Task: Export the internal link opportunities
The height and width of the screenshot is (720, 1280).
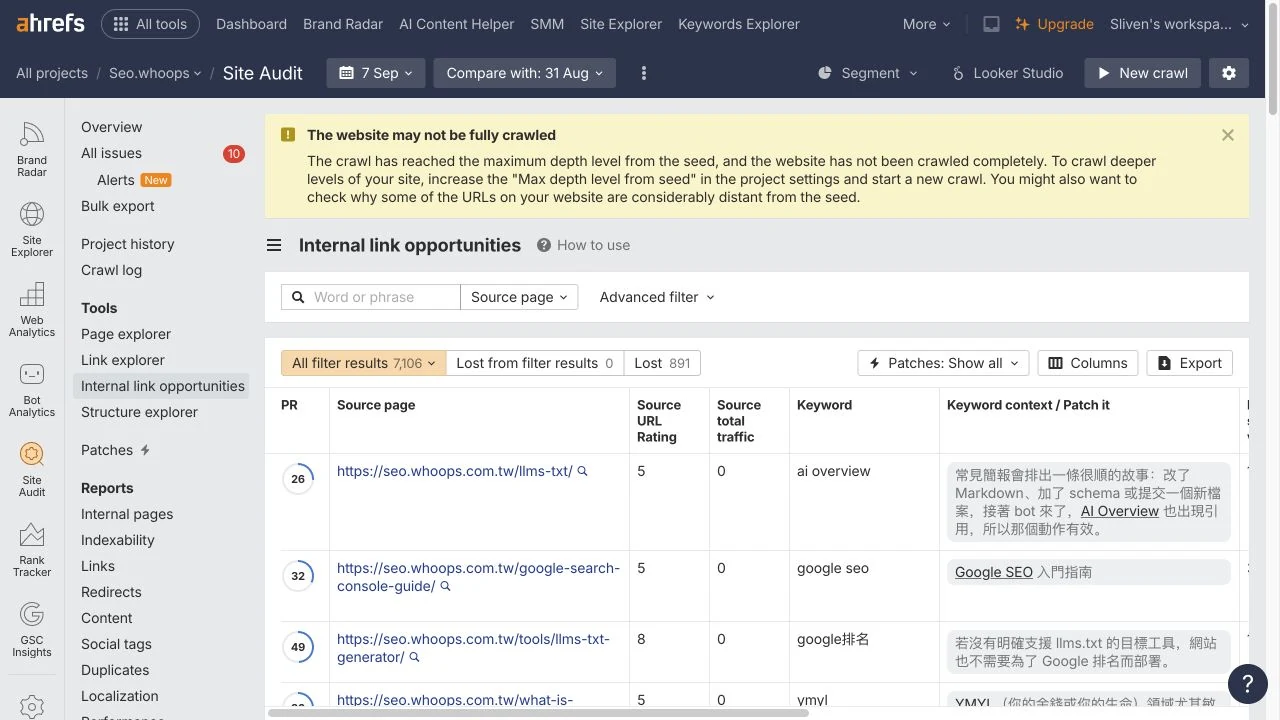Action: [1190, 363]
